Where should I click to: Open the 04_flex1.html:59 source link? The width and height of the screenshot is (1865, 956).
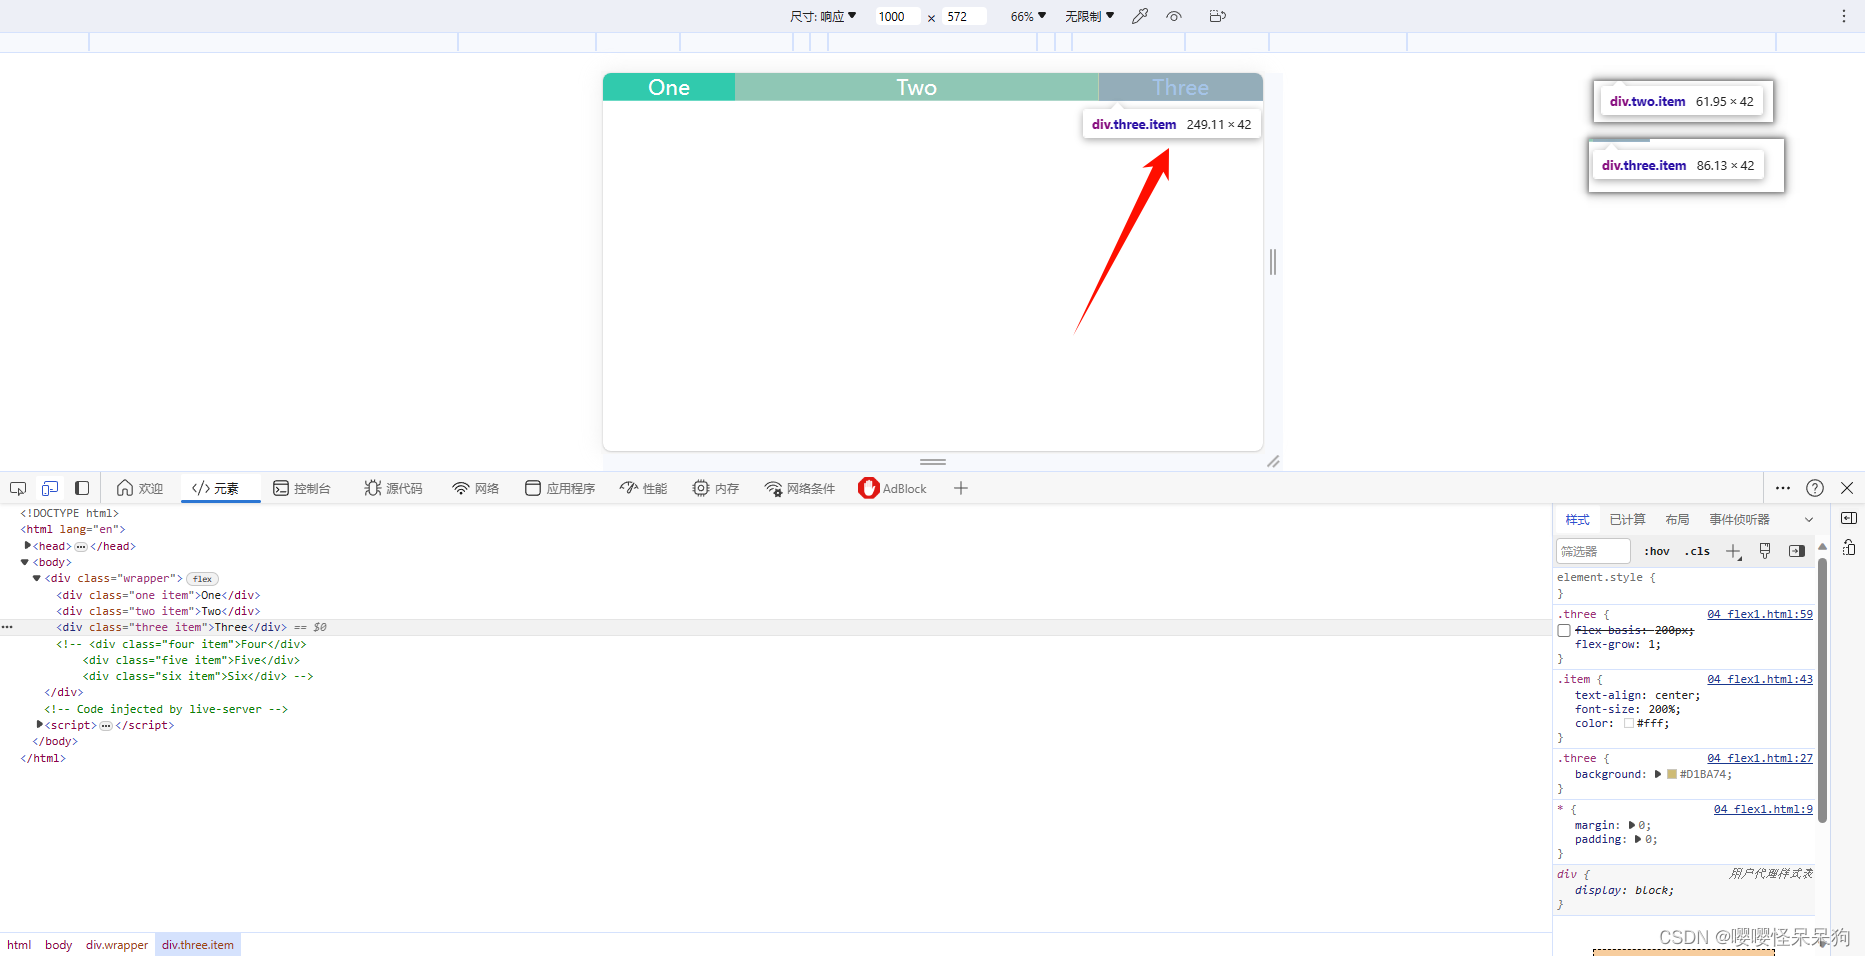coord(1760,614)
